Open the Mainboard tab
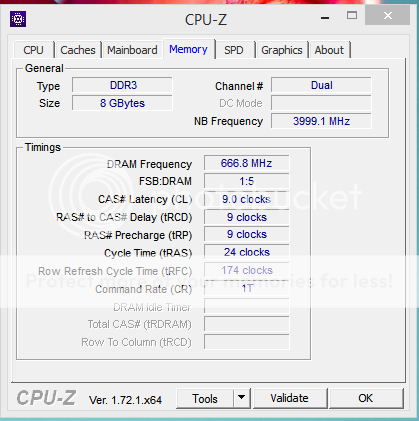The image size is (419, 421). coord(132,50)
